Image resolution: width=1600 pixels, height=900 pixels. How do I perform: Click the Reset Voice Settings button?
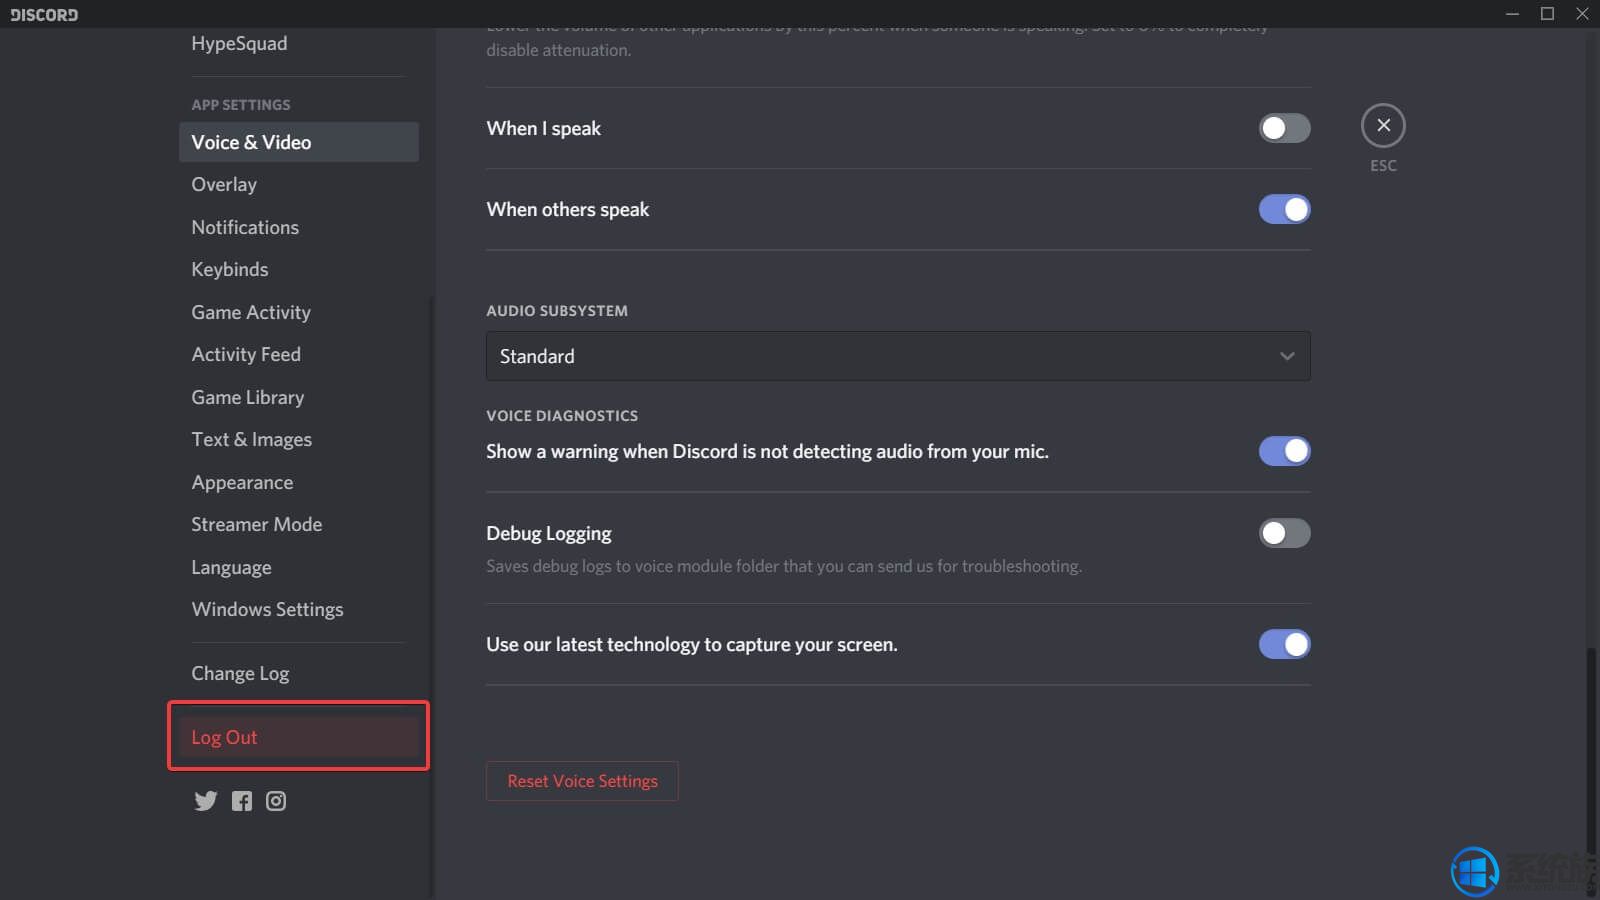coord(582,781)
